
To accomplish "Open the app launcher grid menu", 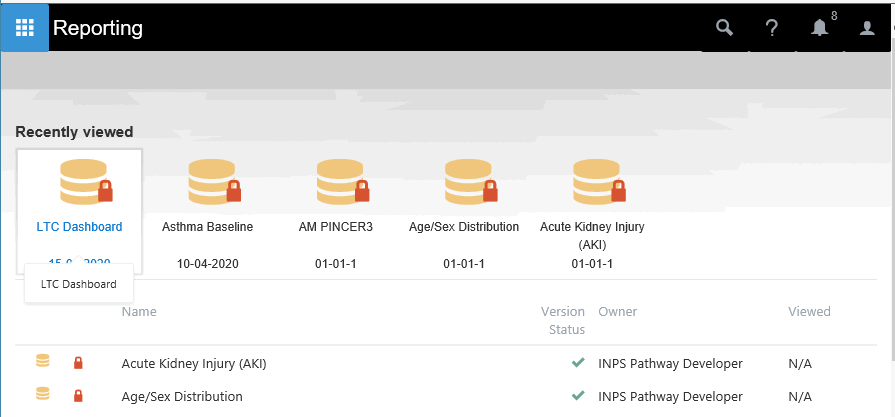I will 25,28.
